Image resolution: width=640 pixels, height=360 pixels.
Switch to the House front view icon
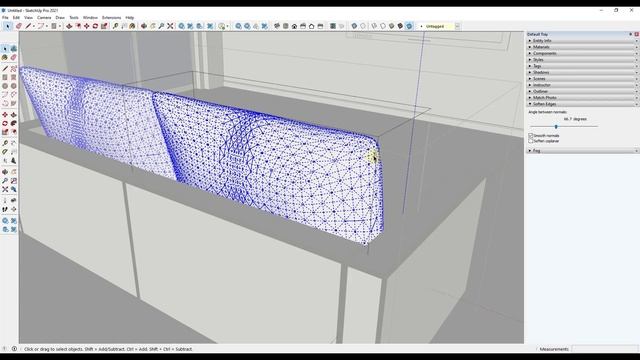coord(294,26)
